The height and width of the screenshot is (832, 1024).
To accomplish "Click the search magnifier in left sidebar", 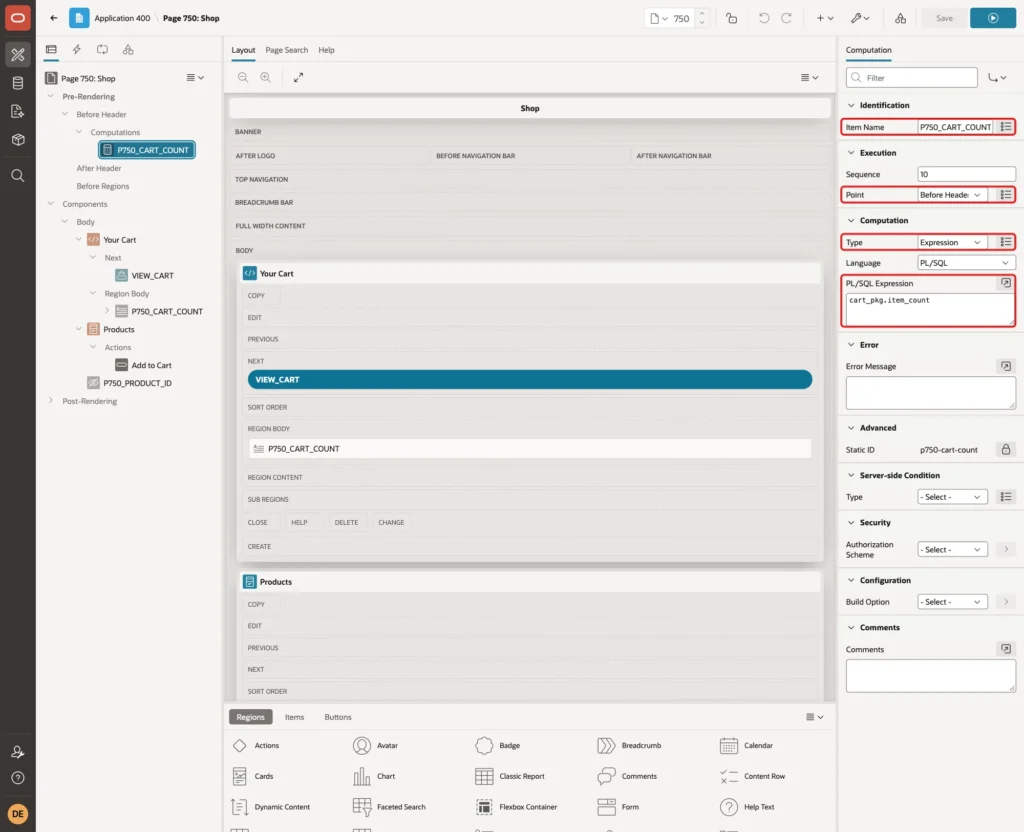I will click(x=18, y=176).
